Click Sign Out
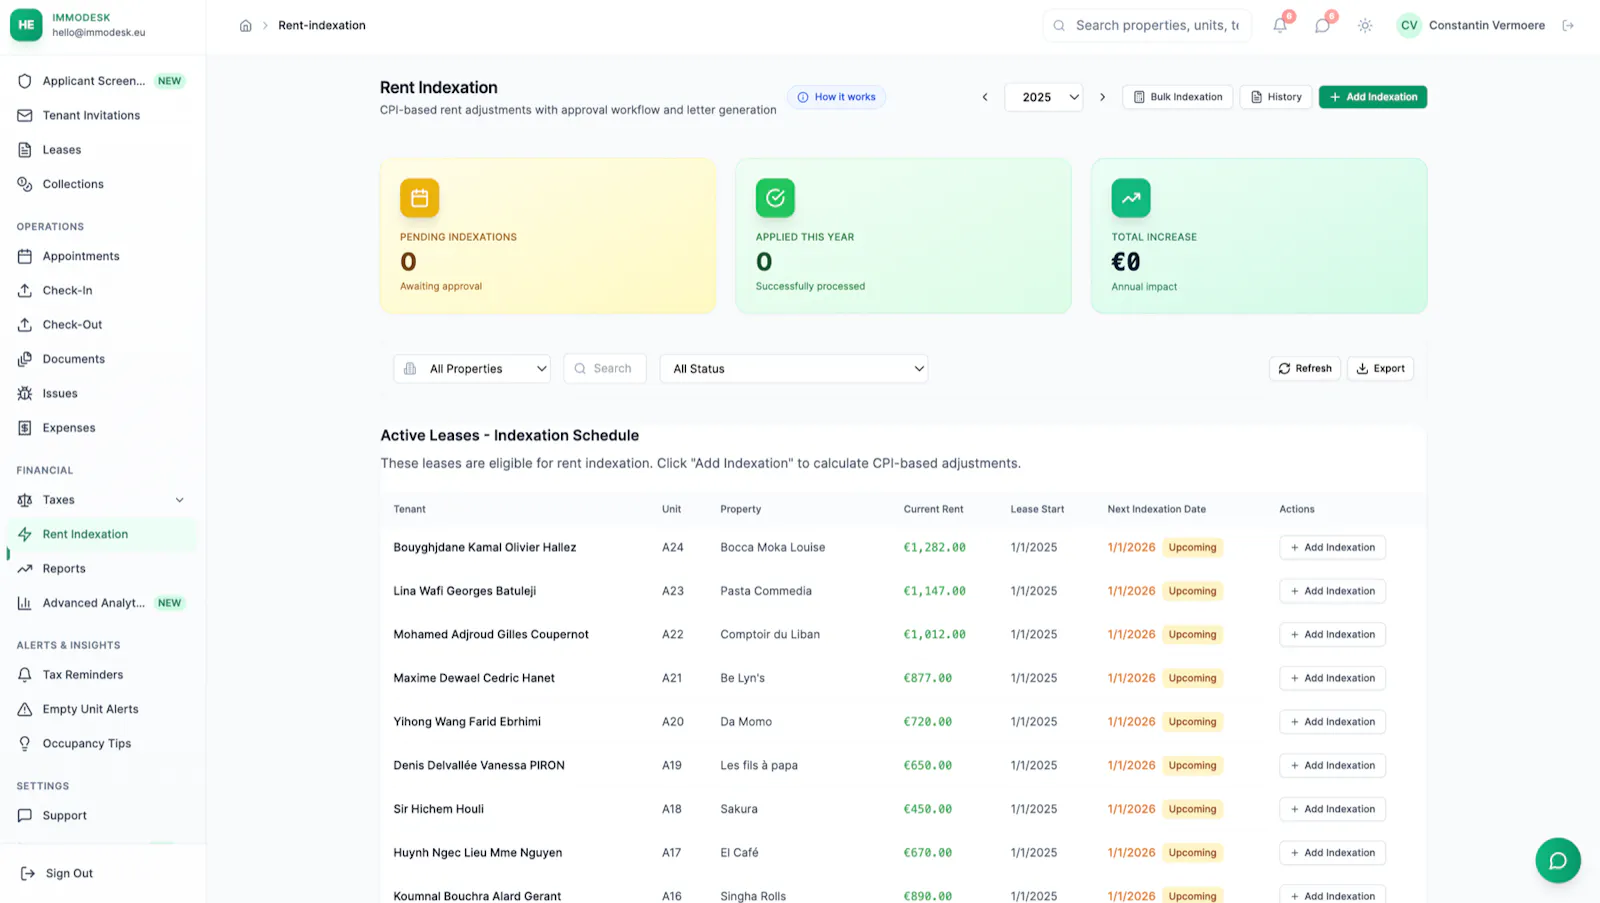Image resolution: width=1600 pixels, height=903 pixels. [x=58, y=874]
